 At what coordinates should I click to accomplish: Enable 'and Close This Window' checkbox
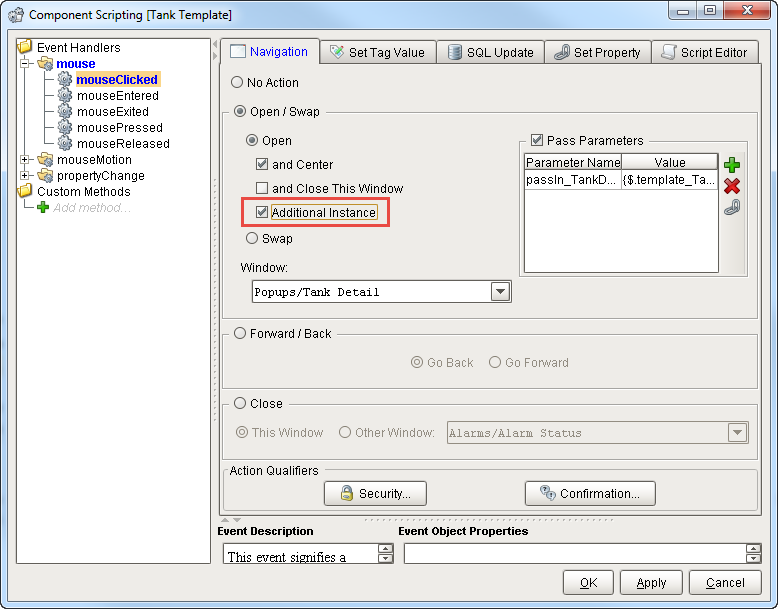click(x=262, y=188)
